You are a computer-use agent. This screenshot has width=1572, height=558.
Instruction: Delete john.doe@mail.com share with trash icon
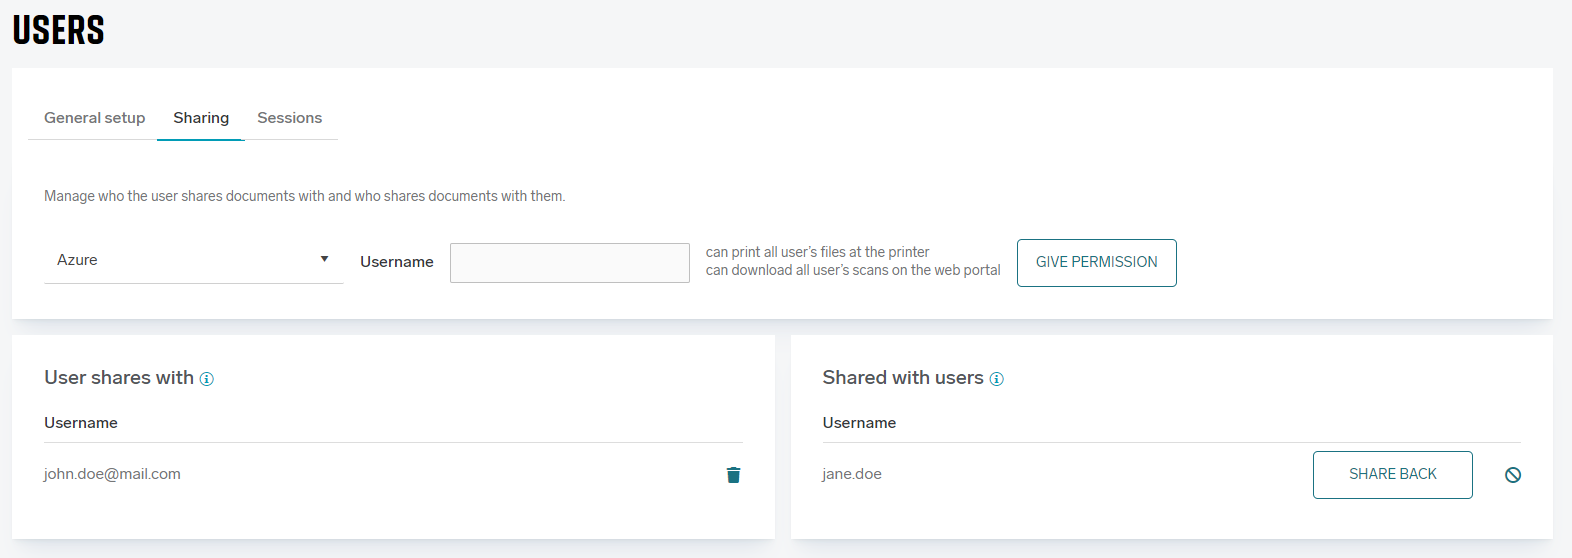tap(733, 475)
